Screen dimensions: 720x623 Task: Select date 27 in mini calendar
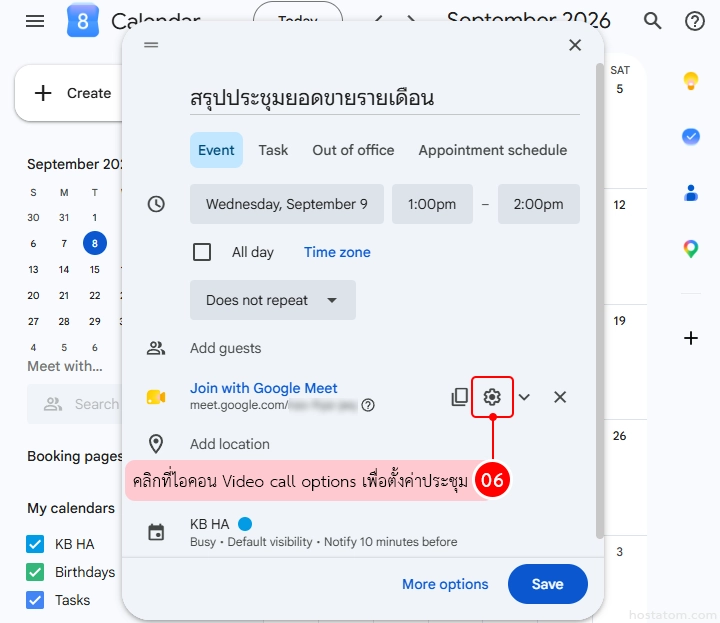tap(33, 321)
